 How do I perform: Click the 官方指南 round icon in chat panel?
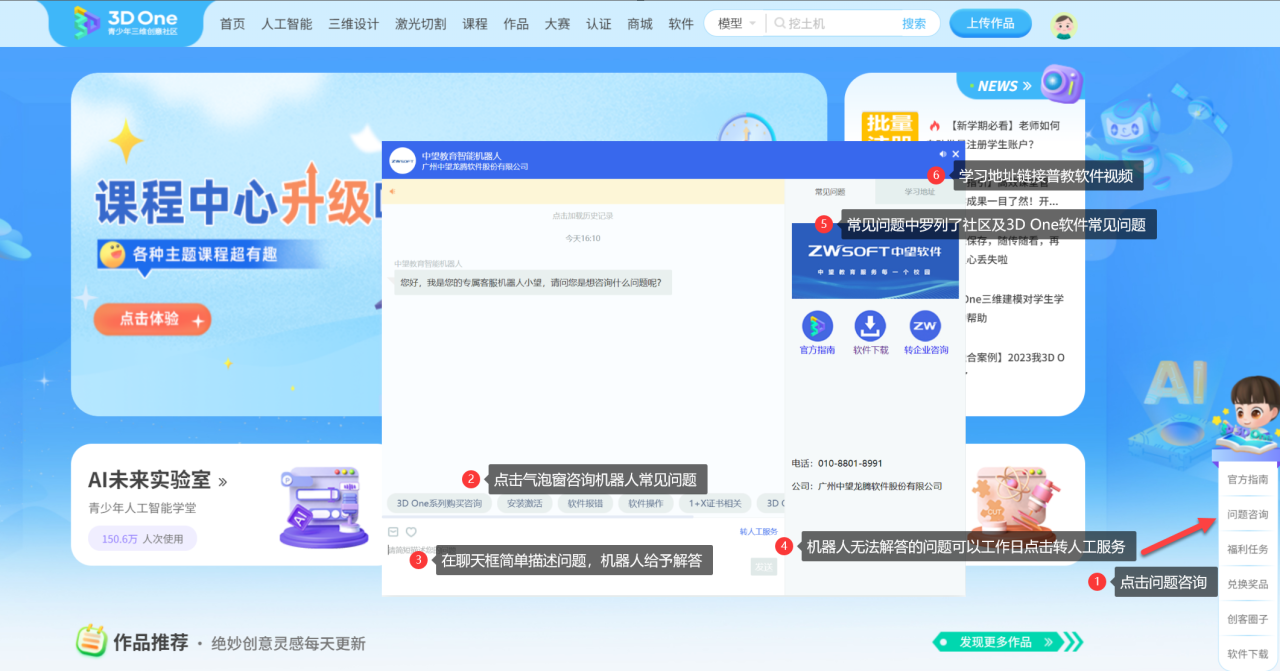tap(817, 326)
